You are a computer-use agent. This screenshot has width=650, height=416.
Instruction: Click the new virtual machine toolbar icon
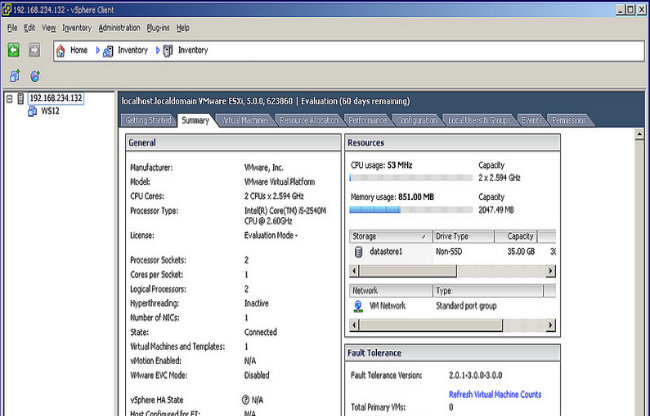[x=15, y=76]
